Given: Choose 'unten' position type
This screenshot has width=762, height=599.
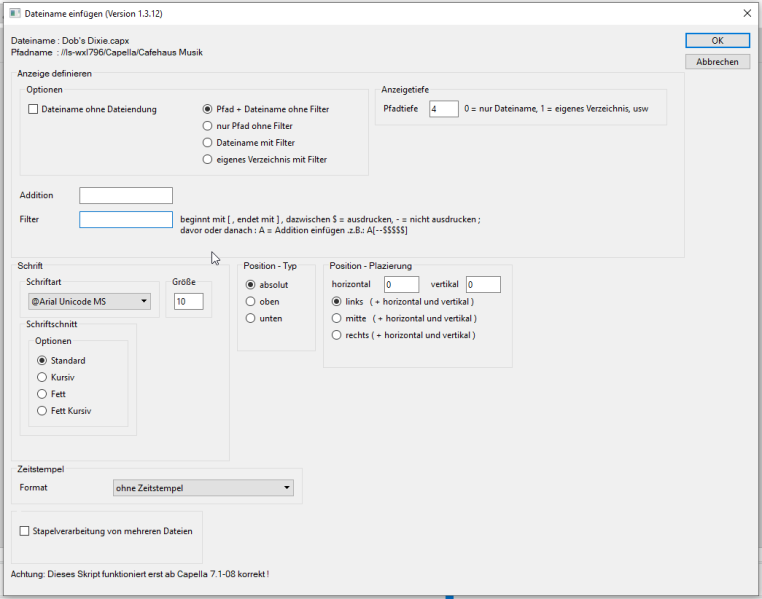Looking at the screenshot, I should coord(251,318).
